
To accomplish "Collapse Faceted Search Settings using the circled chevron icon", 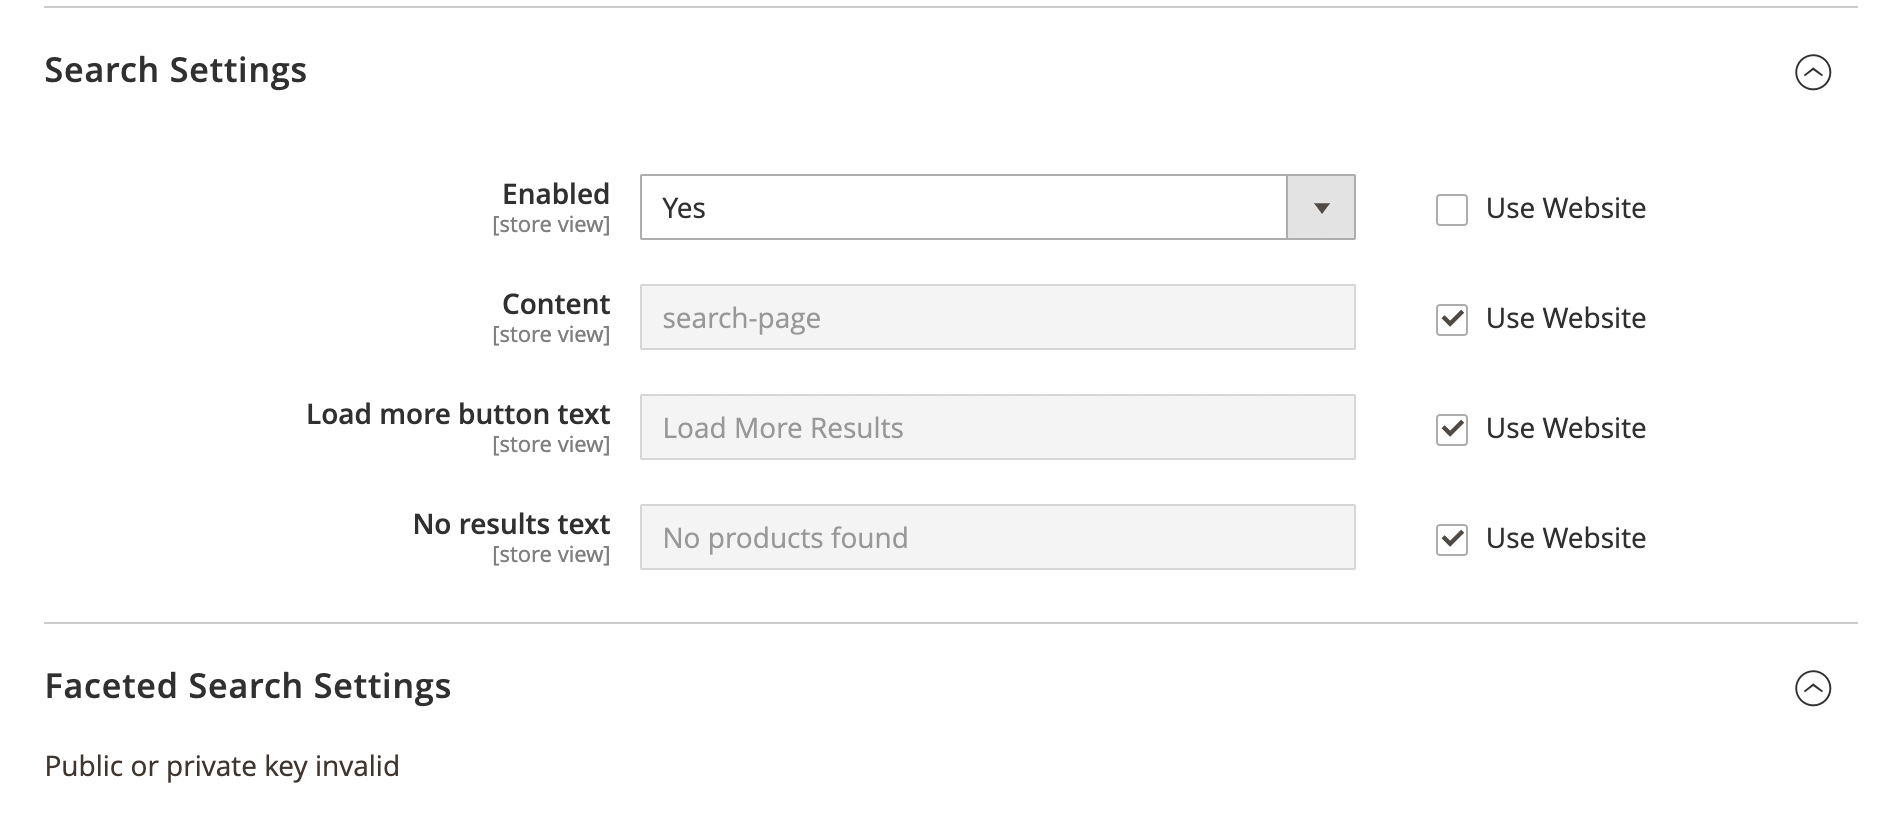I will (1812, 688).
